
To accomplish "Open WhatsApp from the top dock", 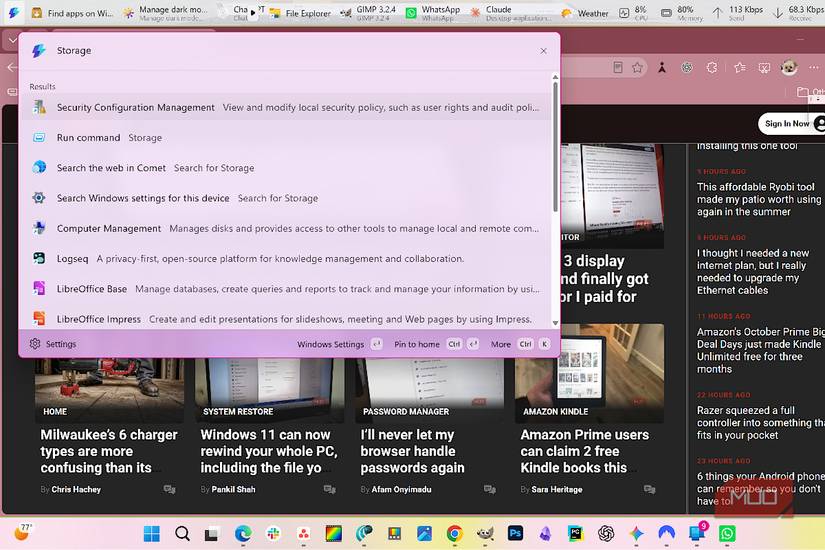I will pyautogui.click(x=432, y=13).
